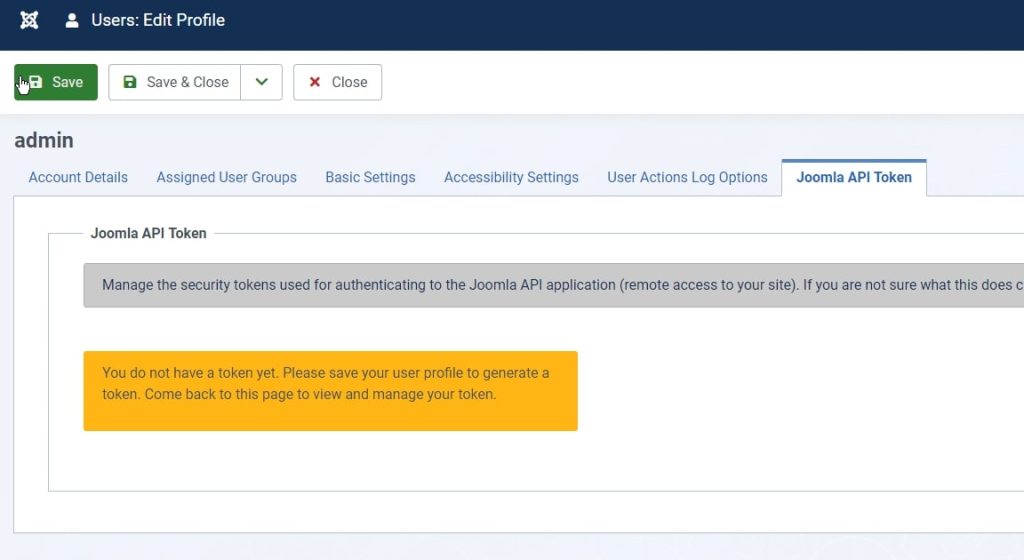Open User Actions Log Options tab
The width and height of the screenshot is (1024, 560).
click(687, 178)
